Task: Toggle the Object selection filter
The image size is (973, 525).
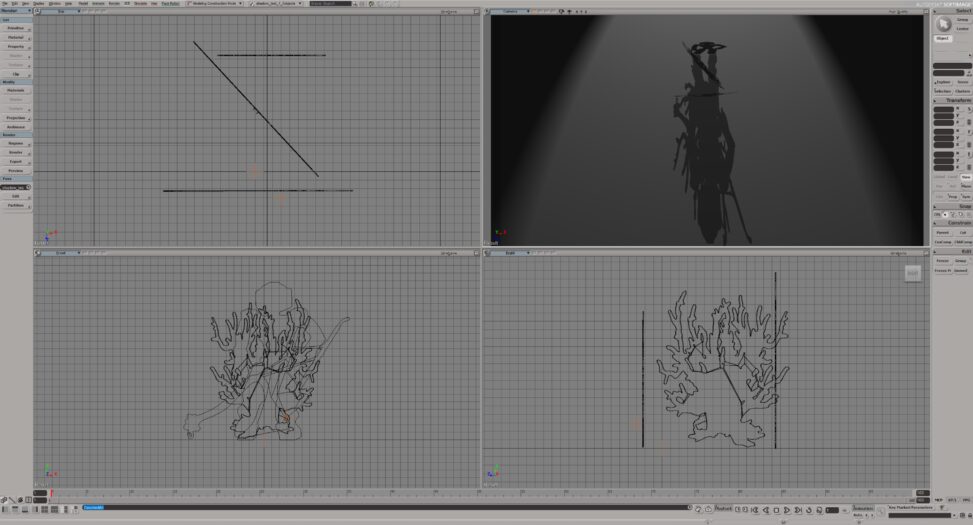Action: click(x=943, y=38)
